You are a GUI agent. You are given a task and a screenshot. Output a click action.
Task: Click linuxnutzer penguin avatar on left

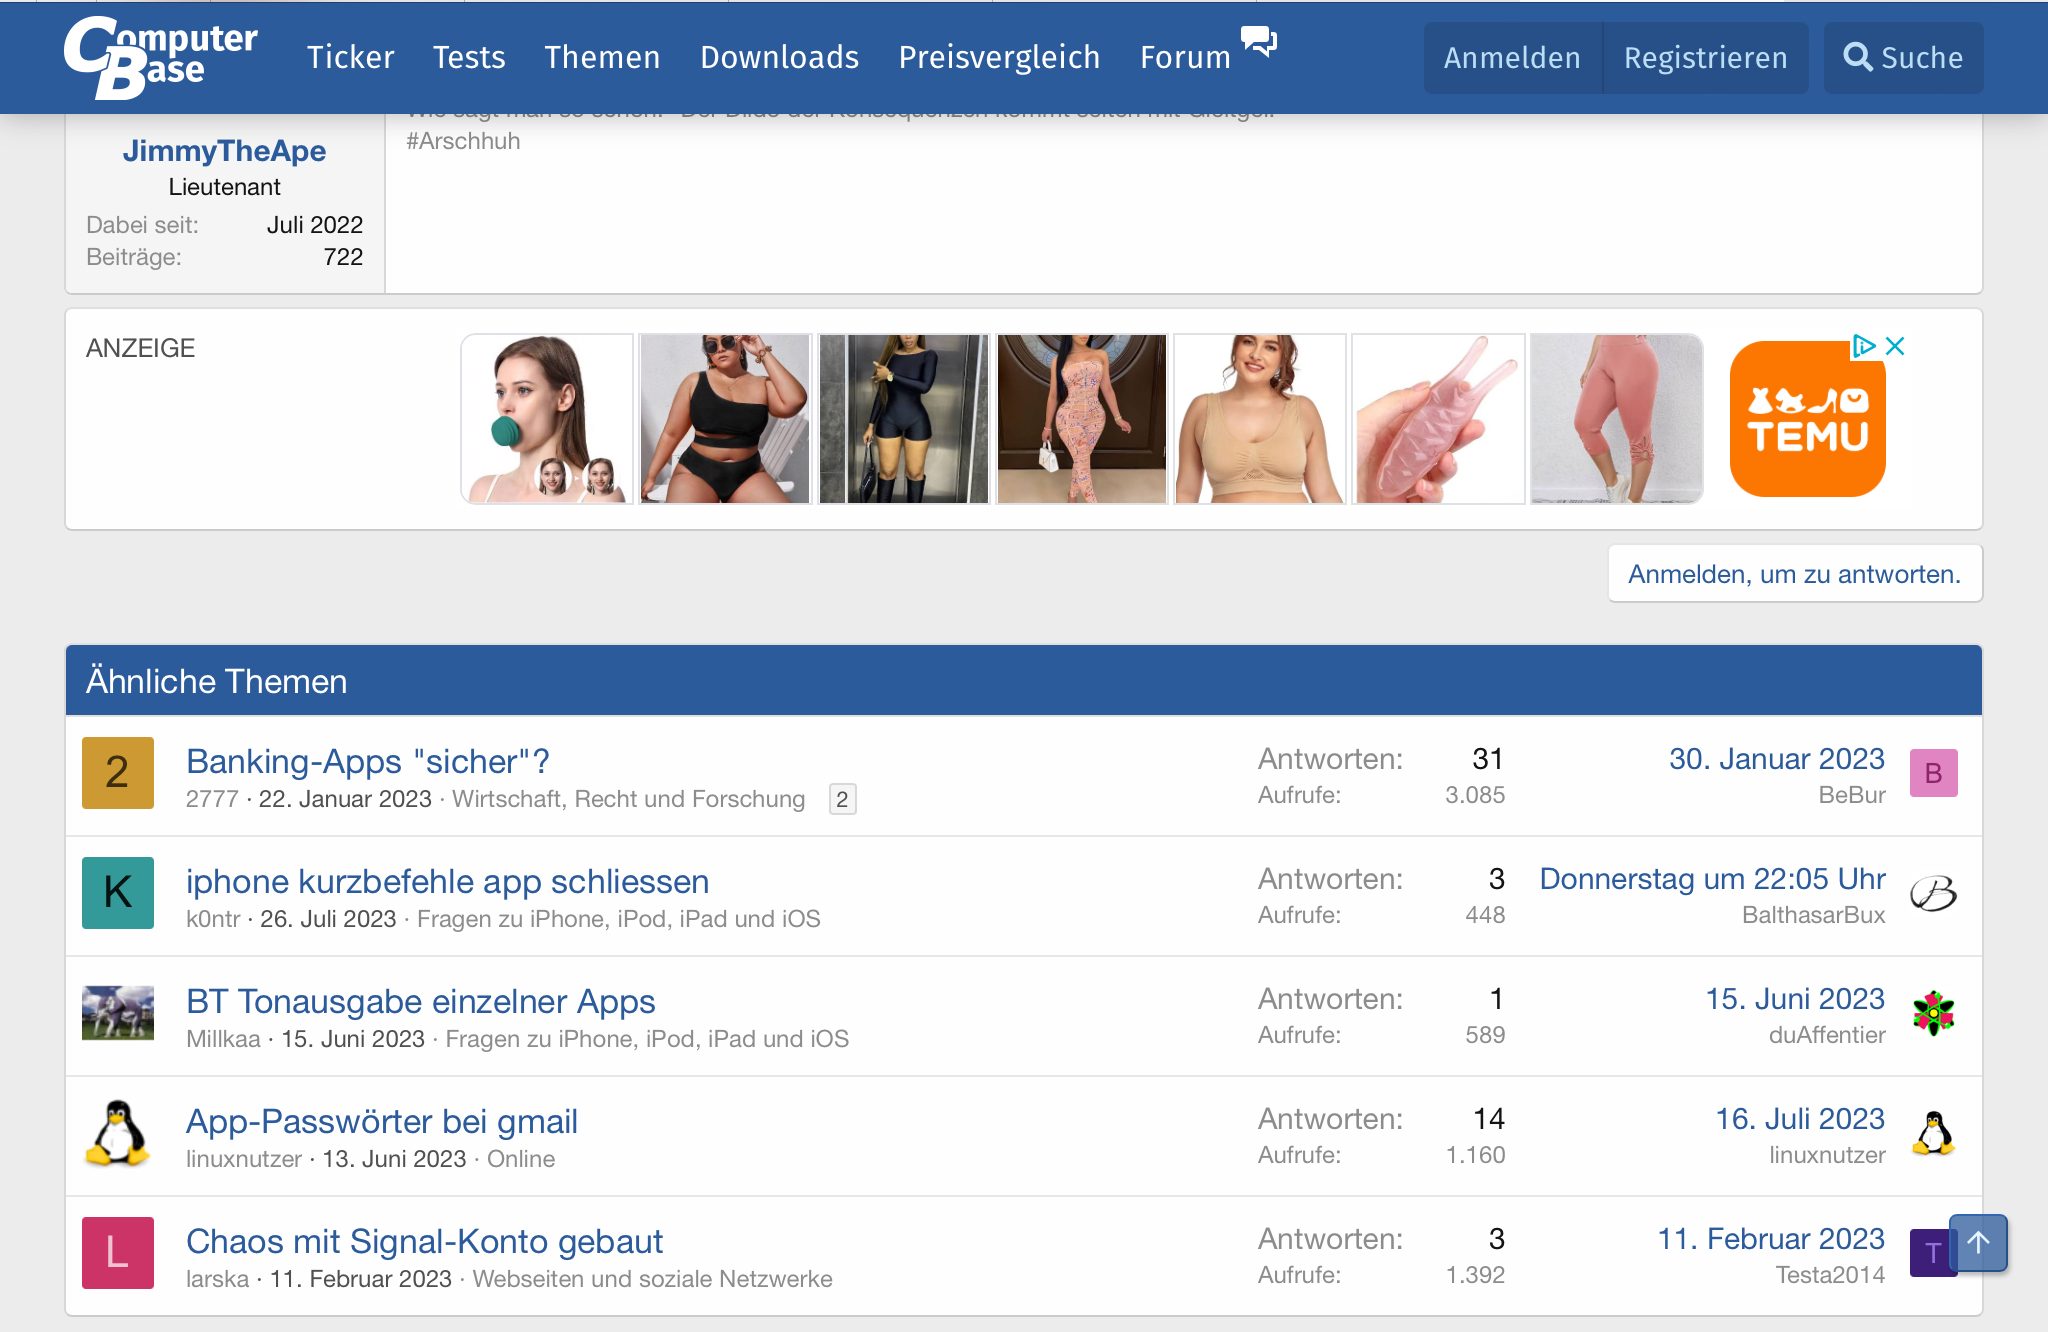tap(118, 1133)
